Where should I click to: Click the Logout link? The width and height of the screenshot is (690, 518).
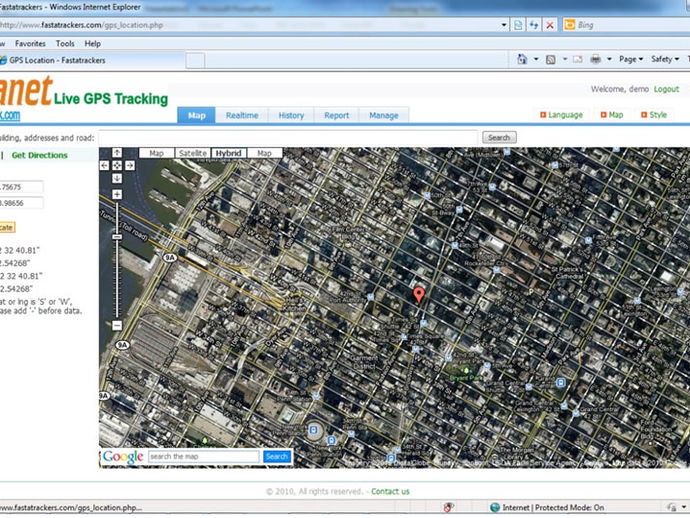(666, 89)
